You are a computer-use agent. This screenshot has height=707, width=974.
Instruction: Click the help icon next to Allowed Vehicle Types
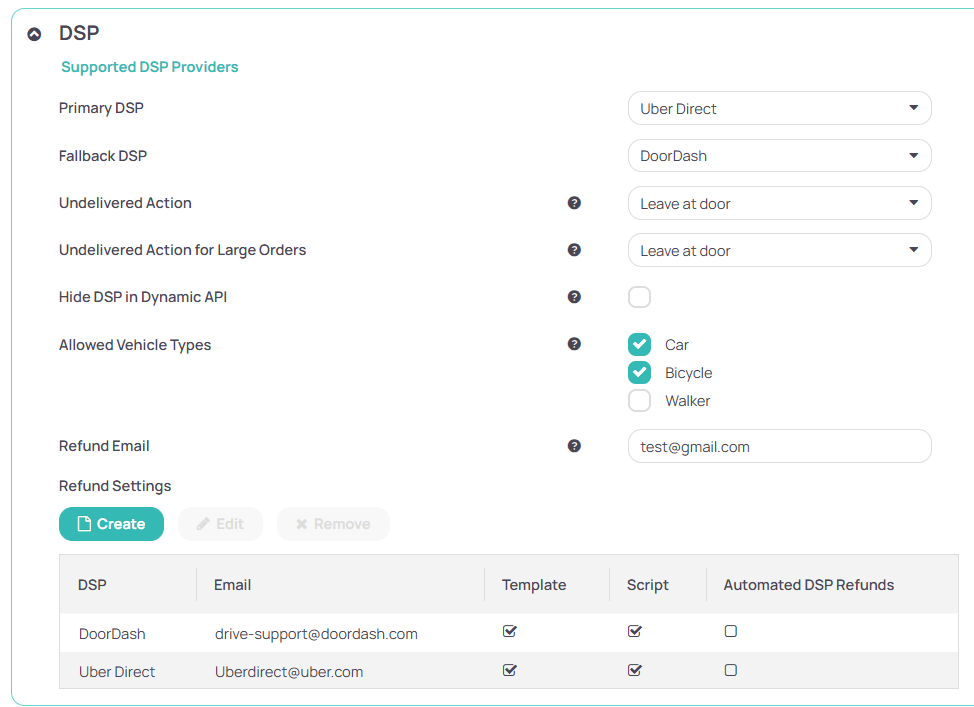tap(575, 343)
